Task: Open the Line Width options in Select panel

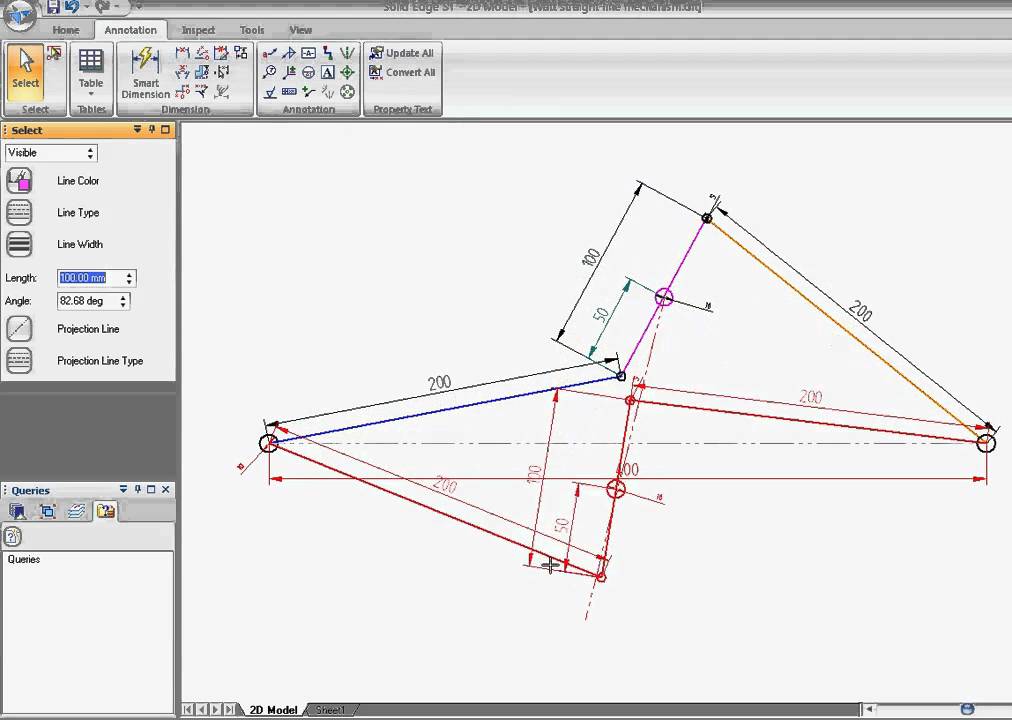Action: pyautogui.click(x=20, y=244)
